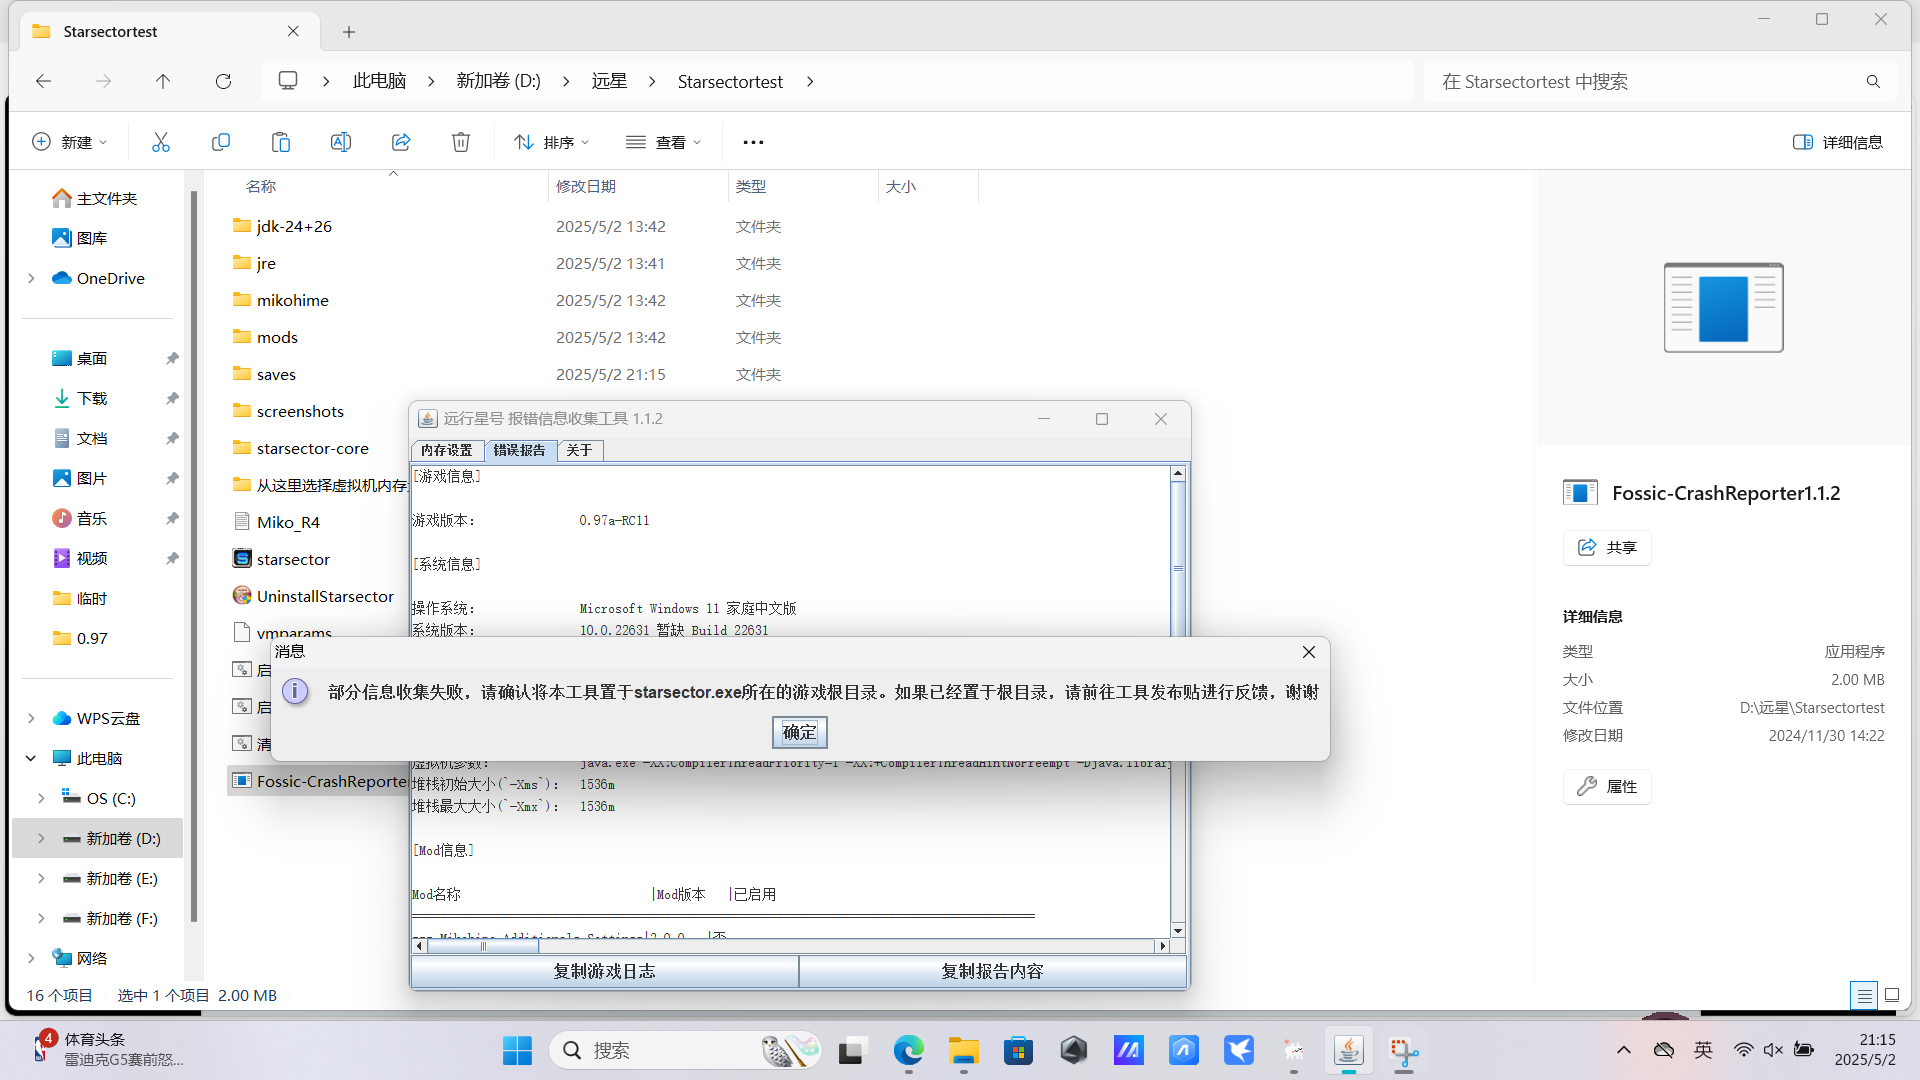Click the 复制报告内容 button
Image resolution: width=1920 pixels, height=1080 pixels.
coord(991,970)
